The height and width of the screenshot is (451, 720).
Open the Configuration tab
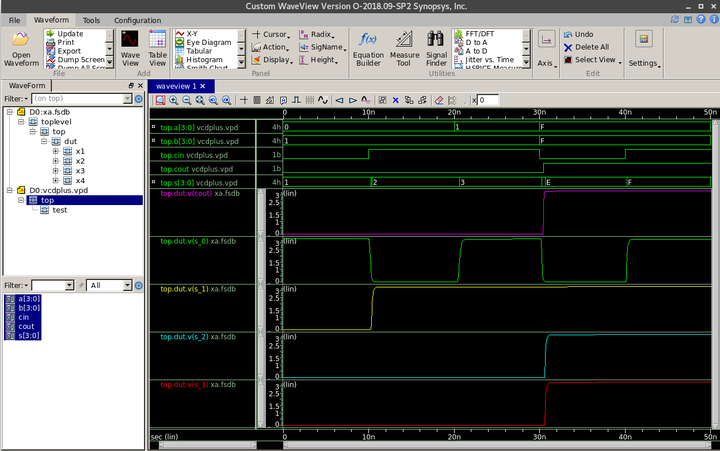click(137, 20)
